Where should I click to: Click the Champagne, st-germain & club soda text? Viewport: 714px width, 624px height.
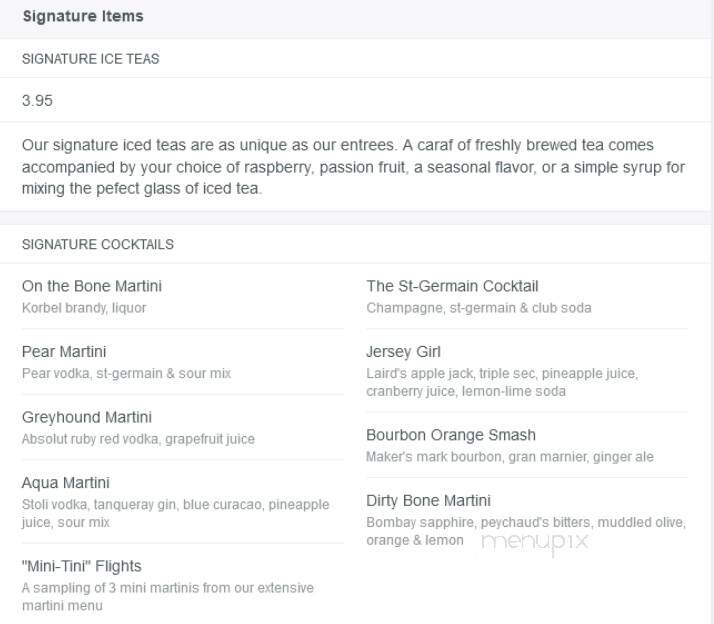[x=479, y=308]
